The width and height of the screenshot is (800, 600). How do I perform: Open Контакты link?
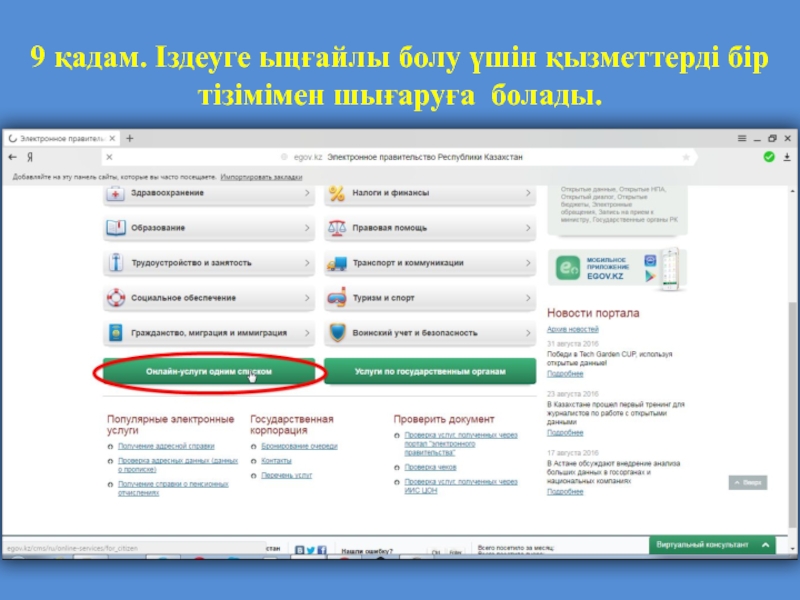[276, 460]
